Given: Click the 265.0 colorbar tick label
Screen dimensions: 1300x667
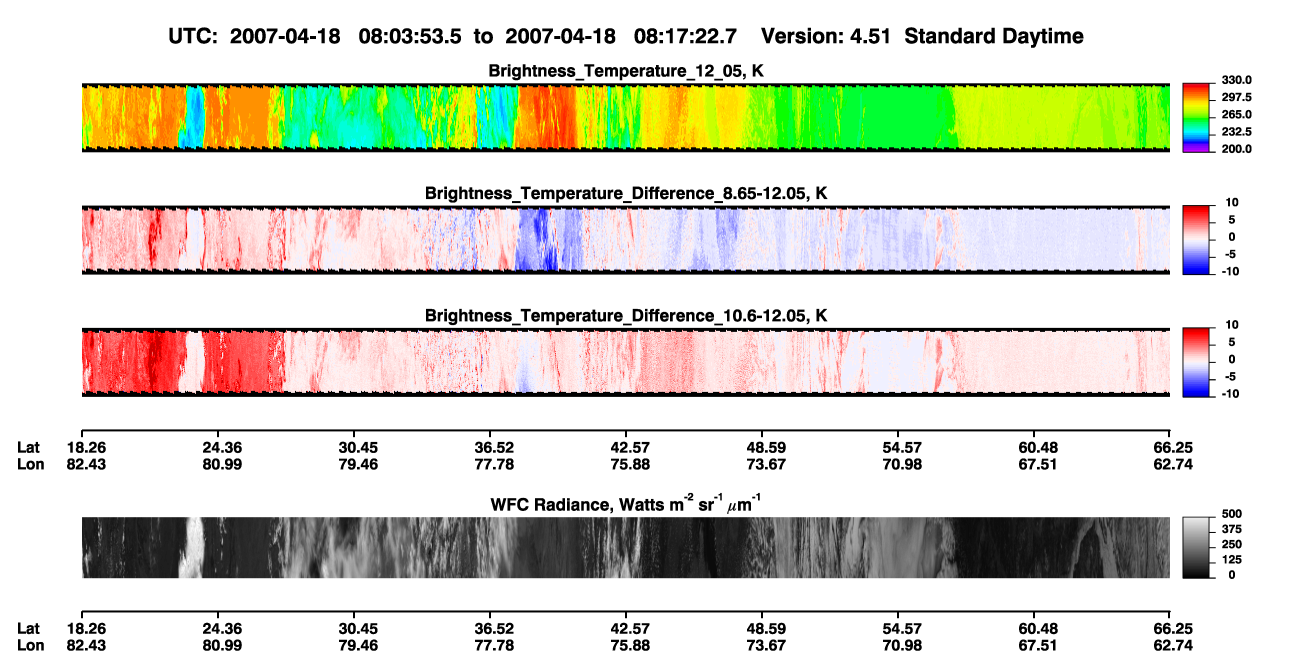Looking at the screenshot, I should [x=1236, y=115].
